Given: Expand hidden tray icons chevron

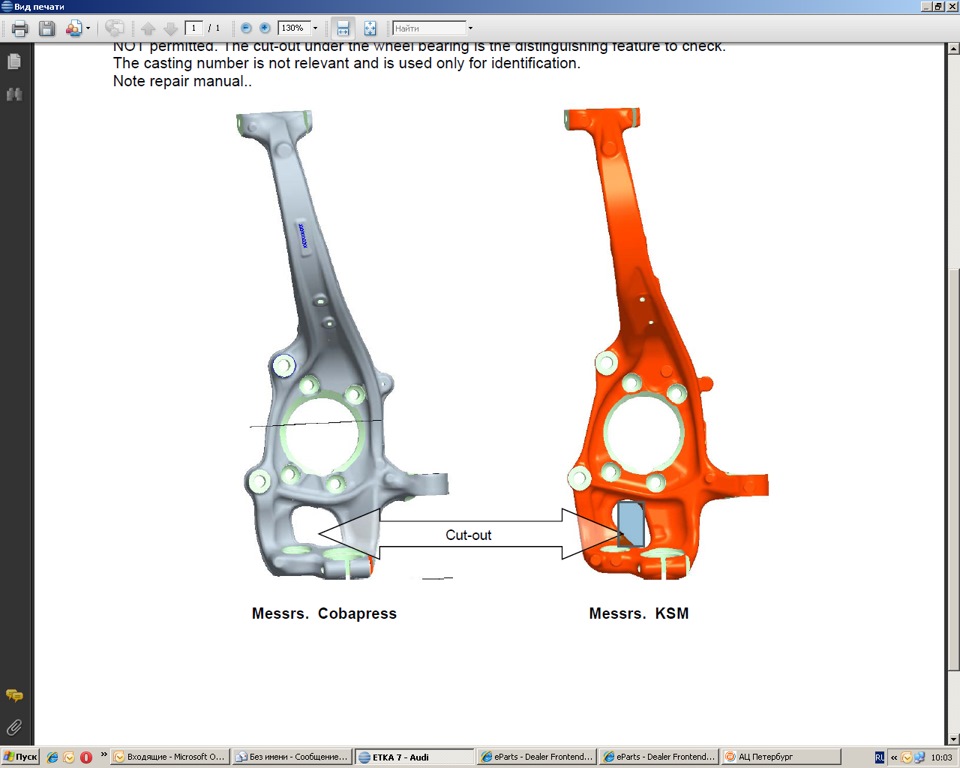Looking at the screenshot, I should click(x=894, y=758).
